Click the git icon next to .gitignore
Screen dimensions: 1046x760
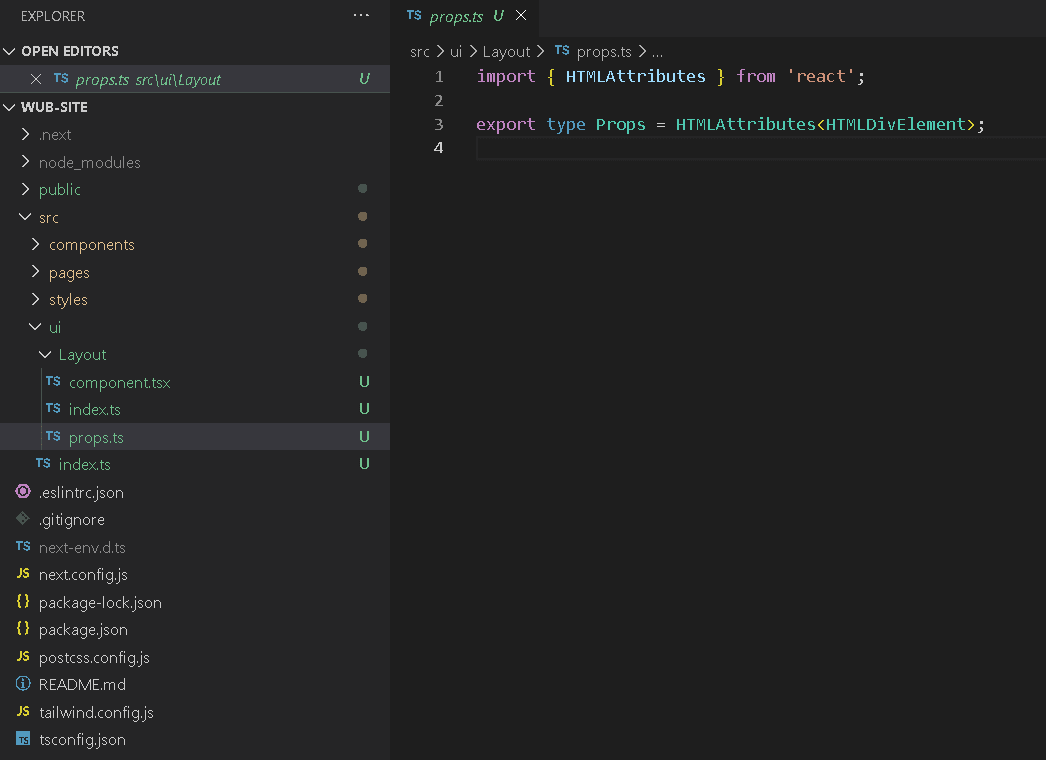tap(23, 519)
